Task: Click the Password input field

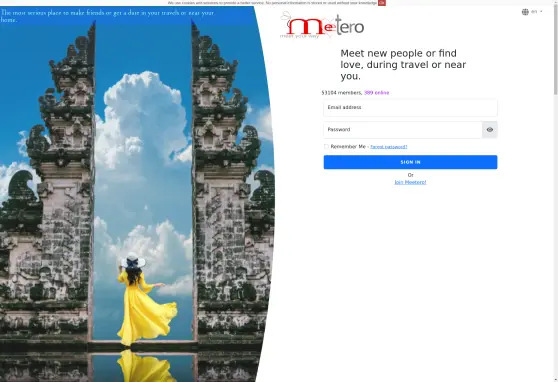Action: point(402,130)
